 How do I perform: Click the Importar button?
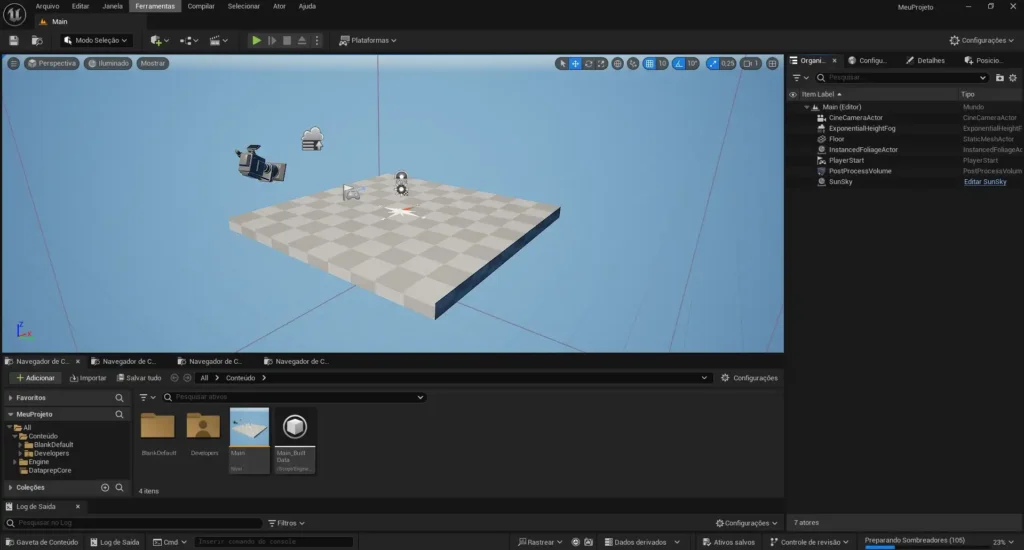point(87,378)
